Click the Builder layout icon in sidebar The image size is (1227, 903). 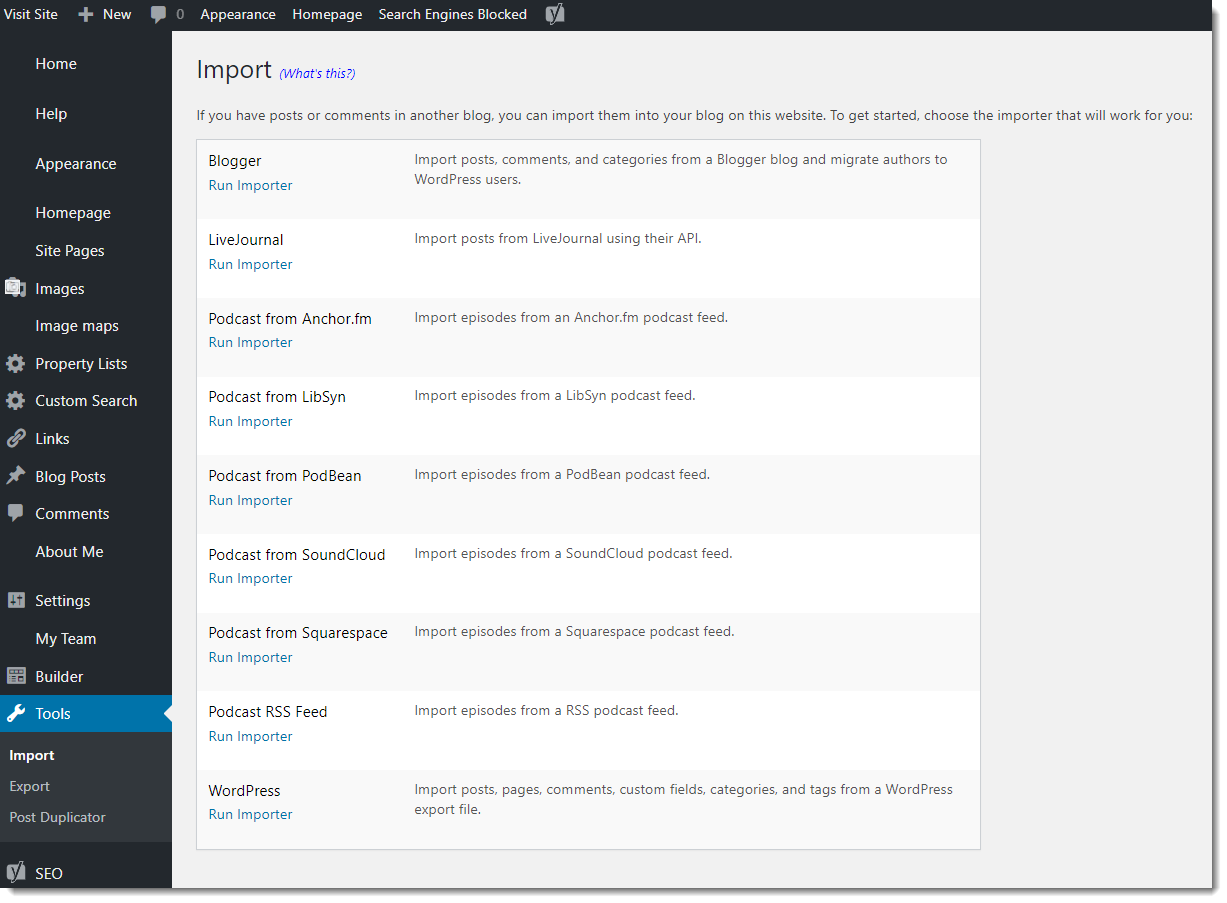point(16,676)
